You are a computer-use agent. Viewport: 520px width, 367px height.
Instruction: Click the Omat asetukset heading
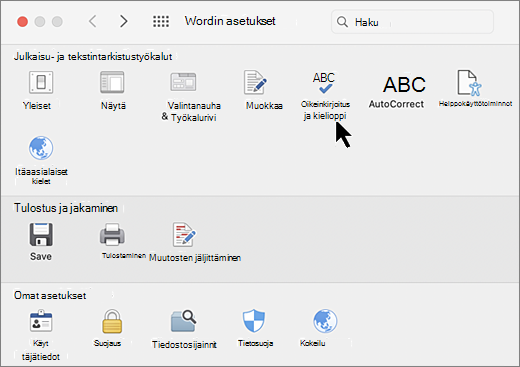50,295
